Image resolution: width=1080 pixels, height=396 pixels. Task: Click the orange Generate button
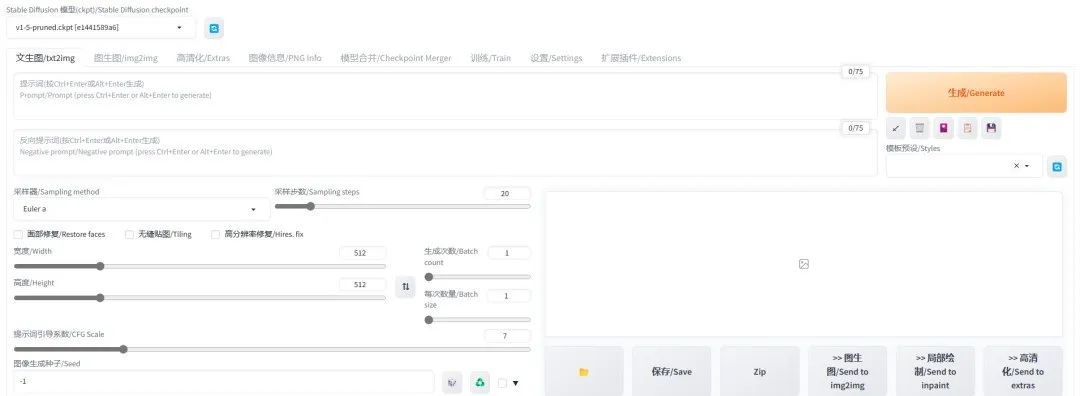pyautogui.click(x=976, y=92)
